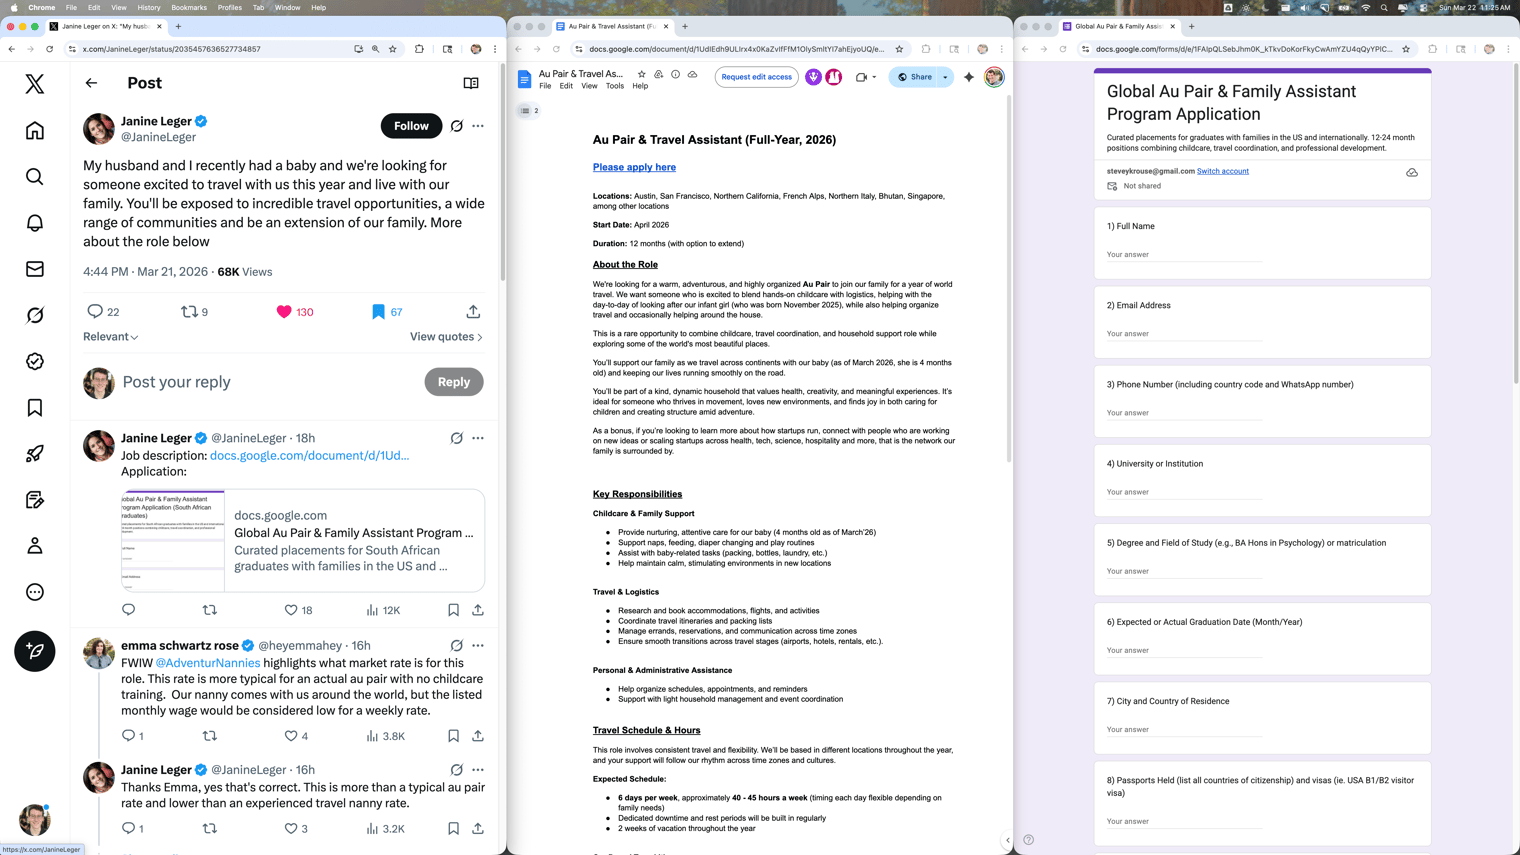1520x855 pixels.
Task: Share the main post via share icon
Action: (x=473, y=312)
